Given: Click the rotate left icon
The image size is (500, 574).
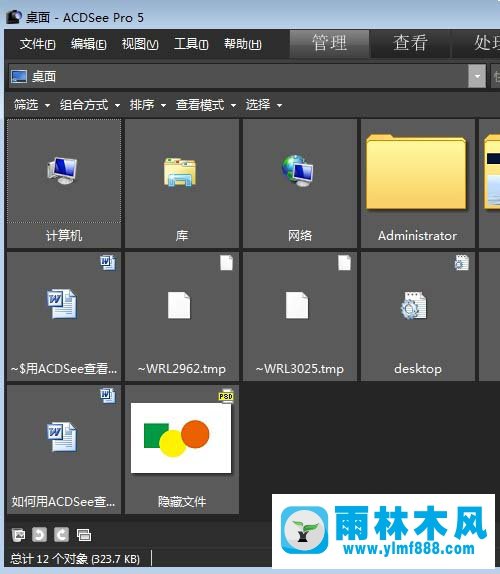Looking at the screenshot, I should click(40, 535).
